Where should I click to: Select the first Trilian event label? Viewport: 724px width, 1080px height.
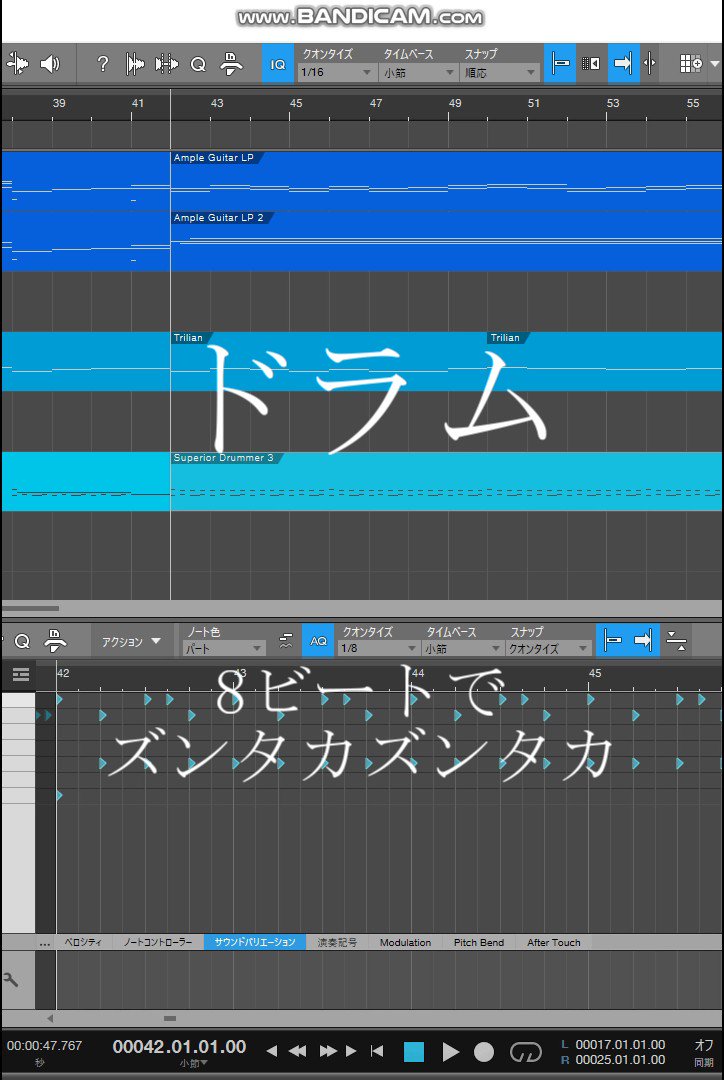(x=189, y=338)
